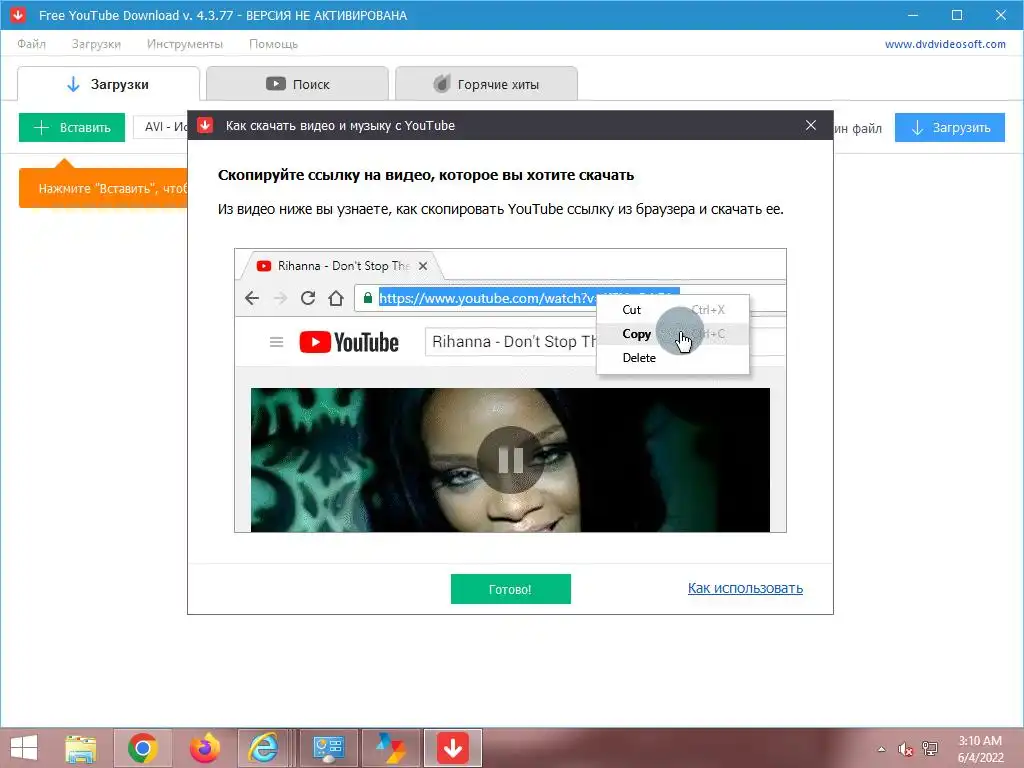Open the taskbar clock and date
Screen dimensions: 1024x768
point(980,748)
